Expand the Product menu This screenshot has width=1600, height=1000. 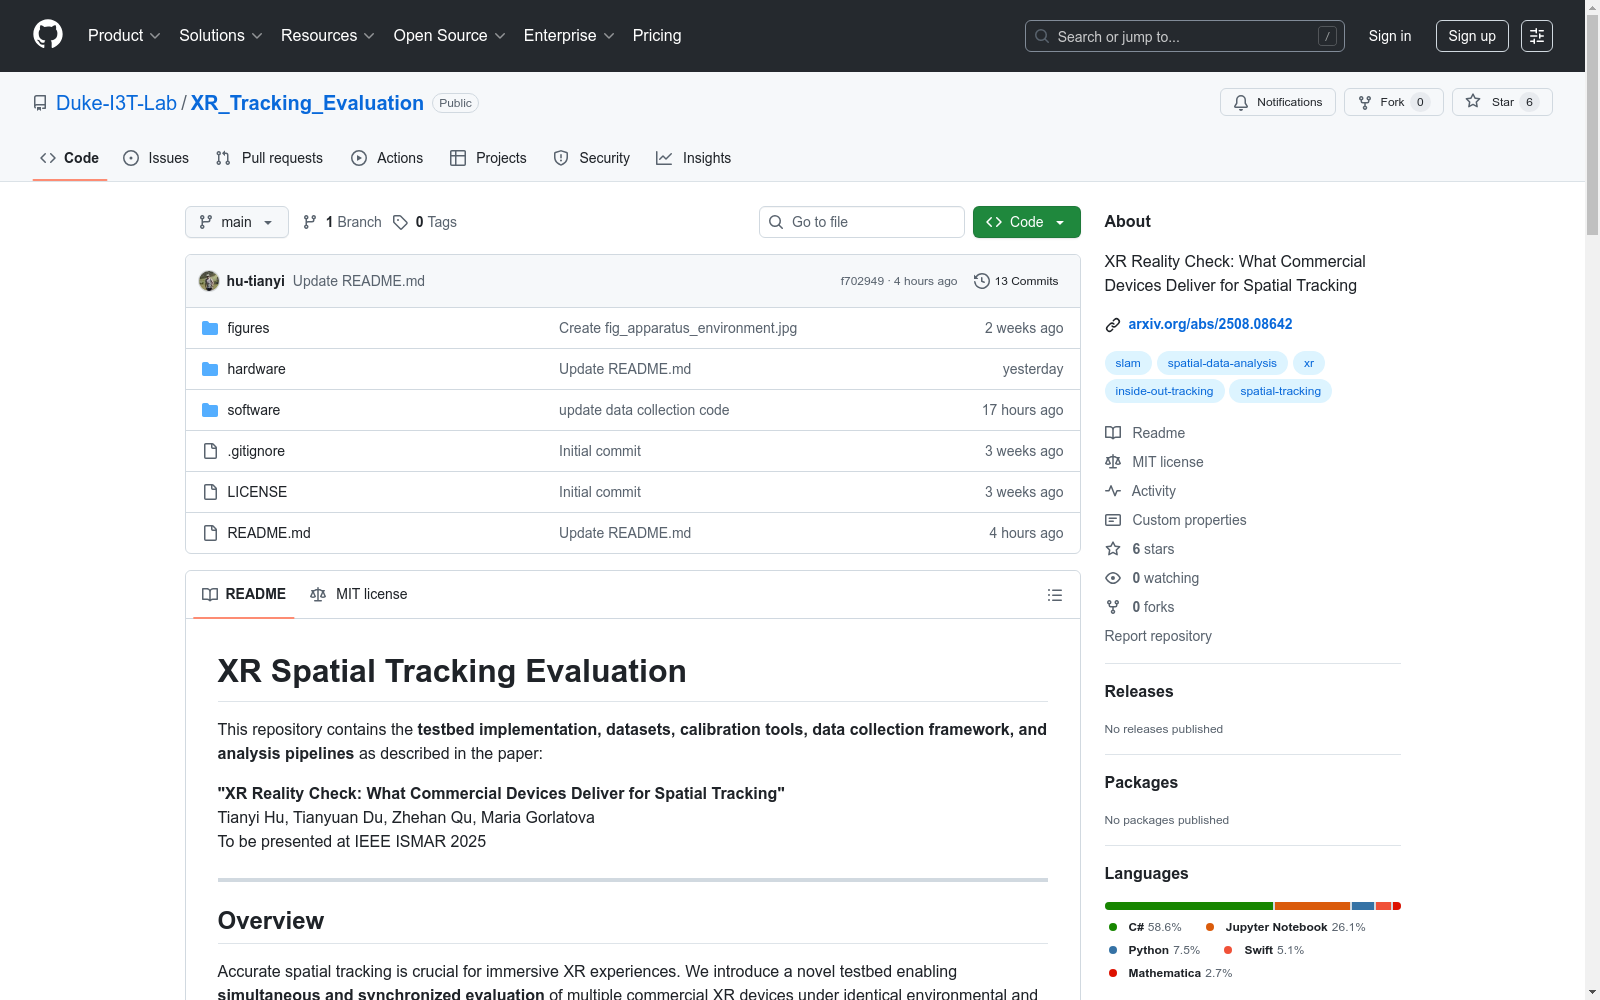click(x=124, y=36)
